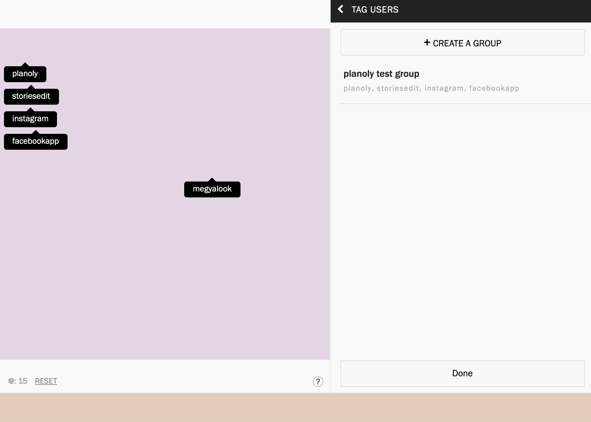The image size is (591, 422).
Task: Select the facebookapp tag on image
Action: click(36, 142)
